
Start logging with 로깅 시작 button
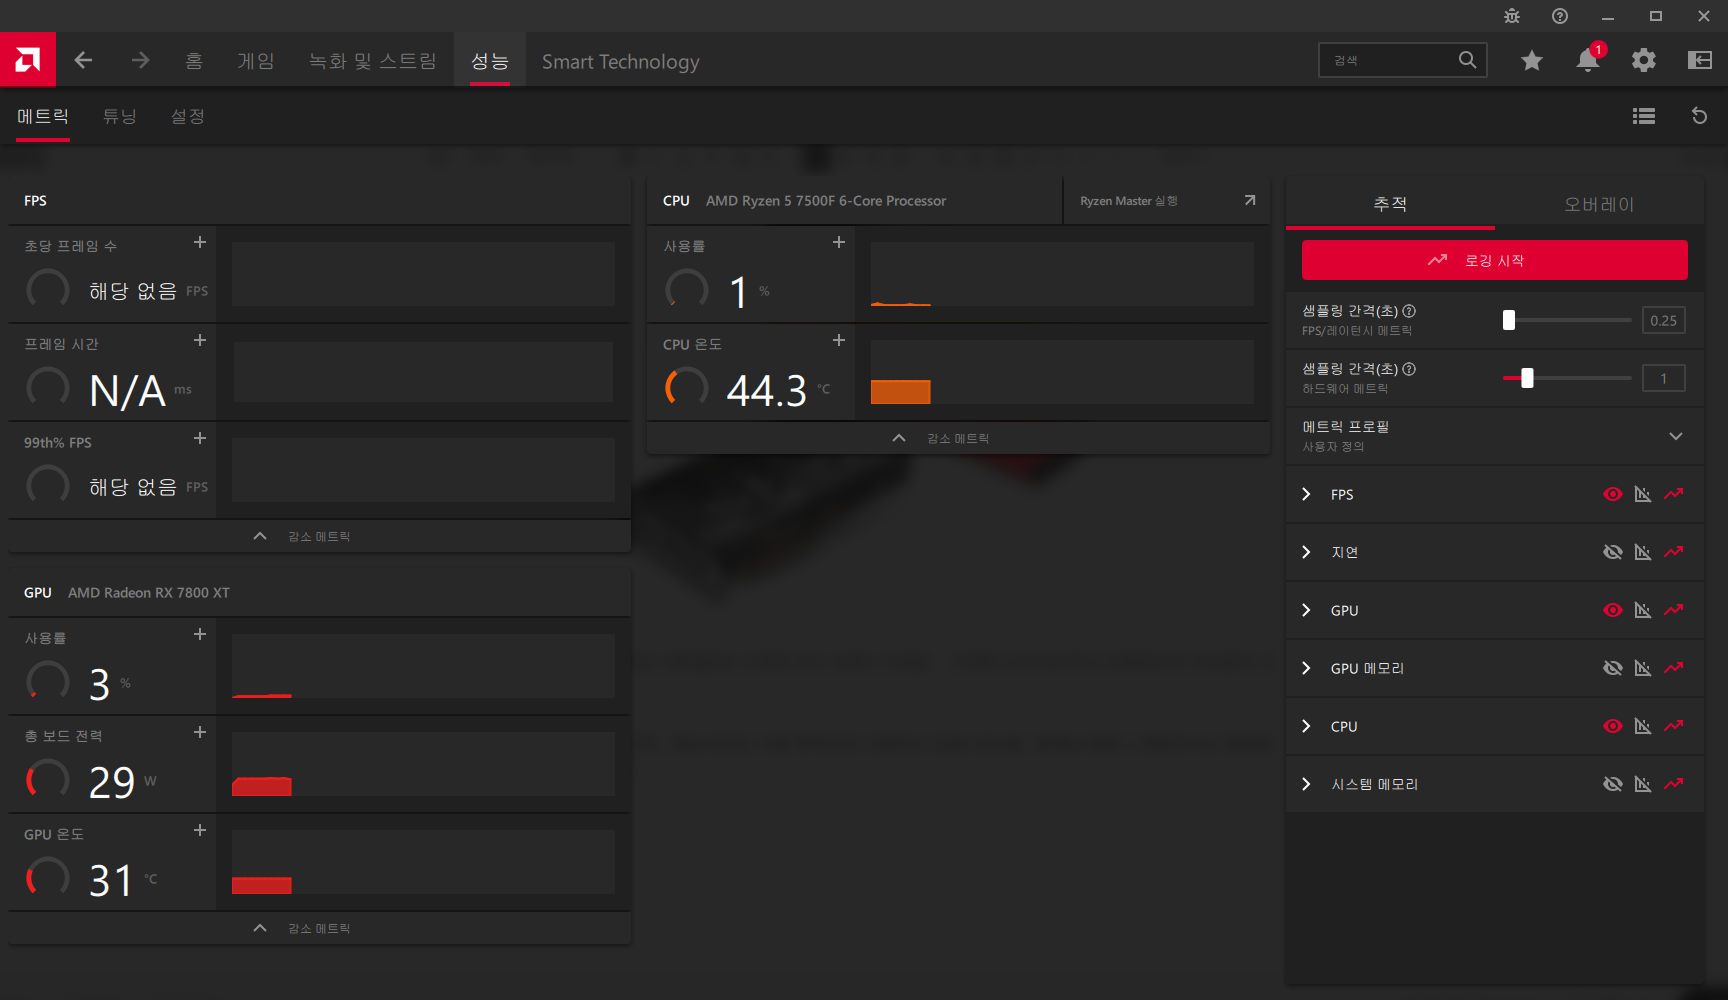pos(1494,260)
